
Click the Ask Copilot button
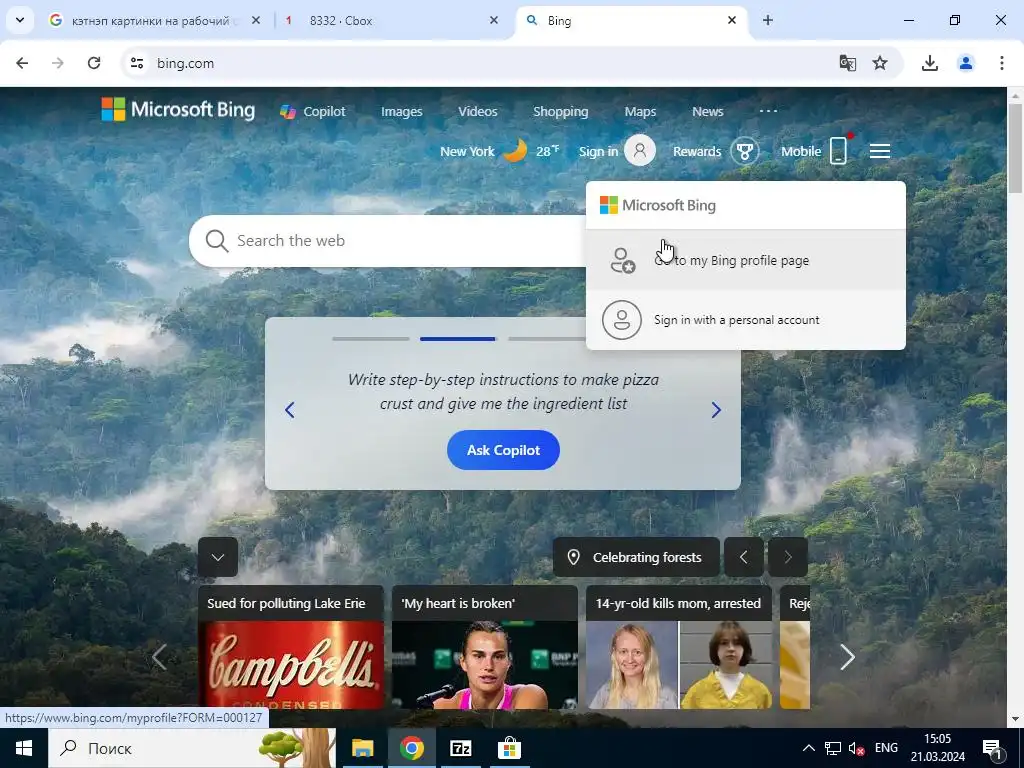coord(503,450)
